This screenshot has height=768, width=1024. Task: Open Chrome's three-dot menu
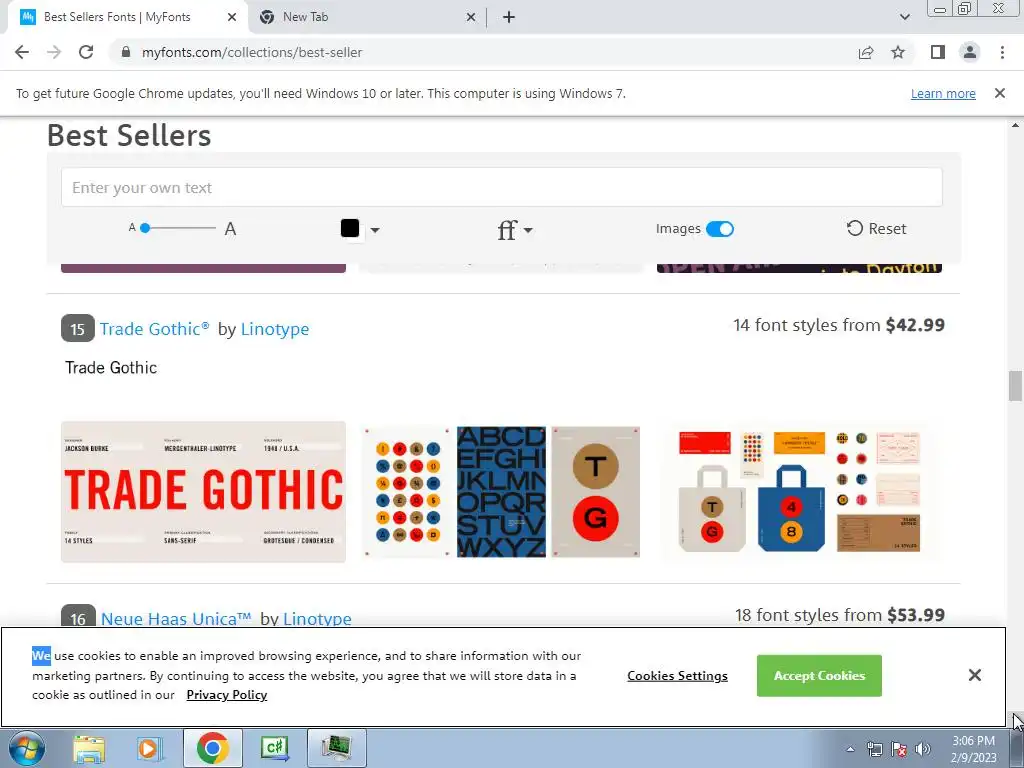1002,52
